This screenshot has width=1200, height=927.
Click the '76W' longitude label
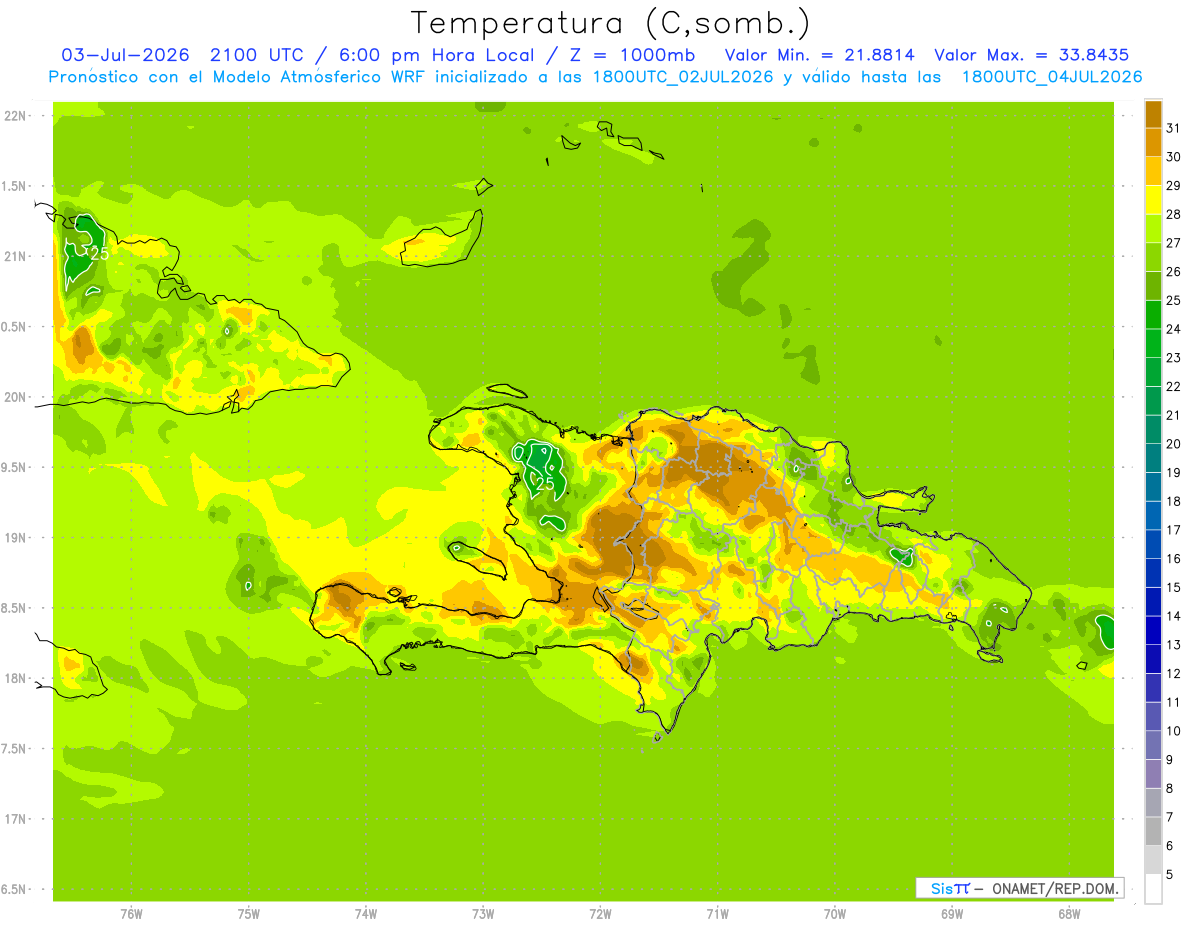pyautogui.click(x=131, y=913)
